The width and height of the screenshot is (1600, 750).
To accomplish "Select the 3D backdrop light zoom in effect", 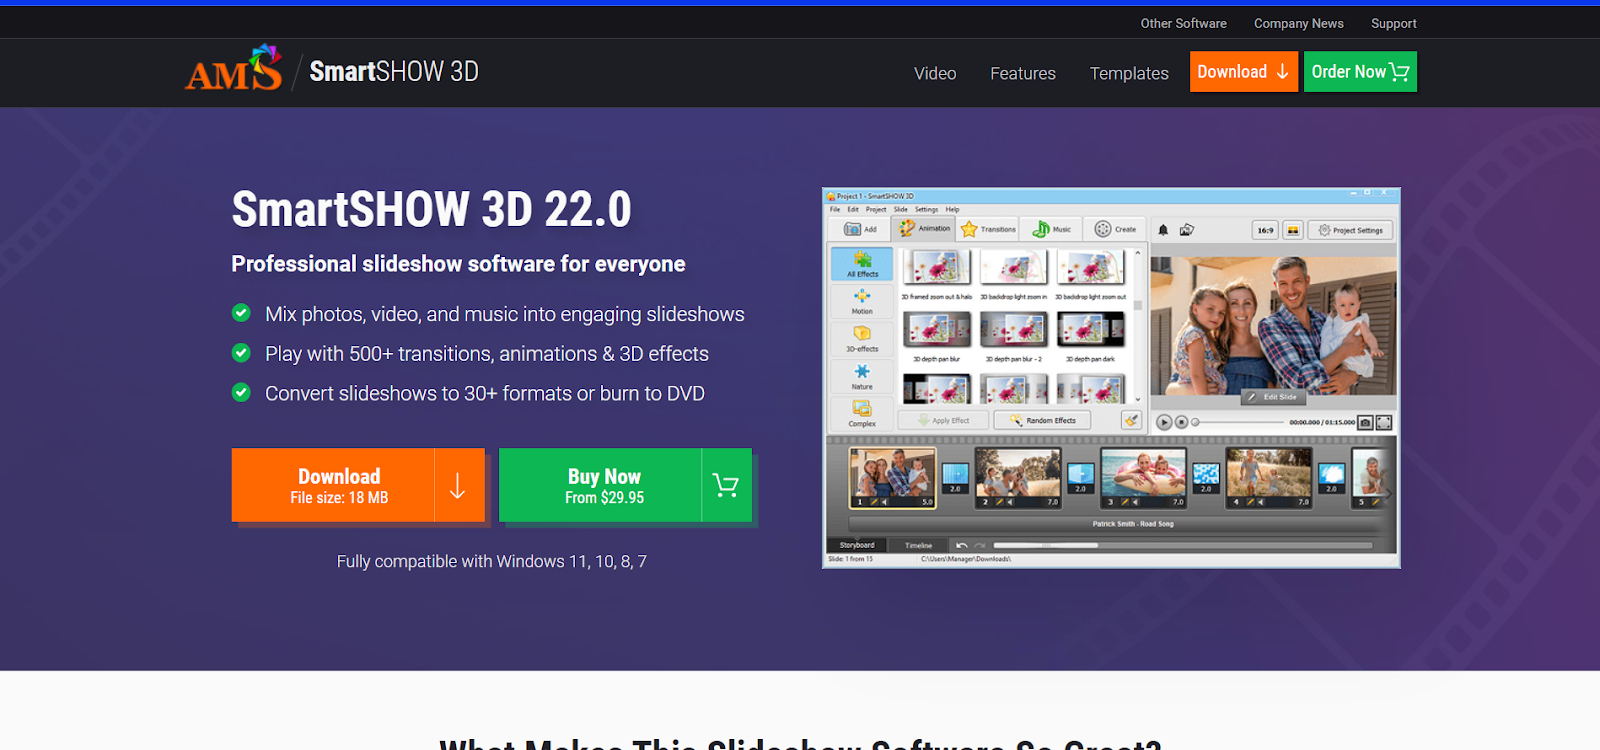I will point(1013,274).
